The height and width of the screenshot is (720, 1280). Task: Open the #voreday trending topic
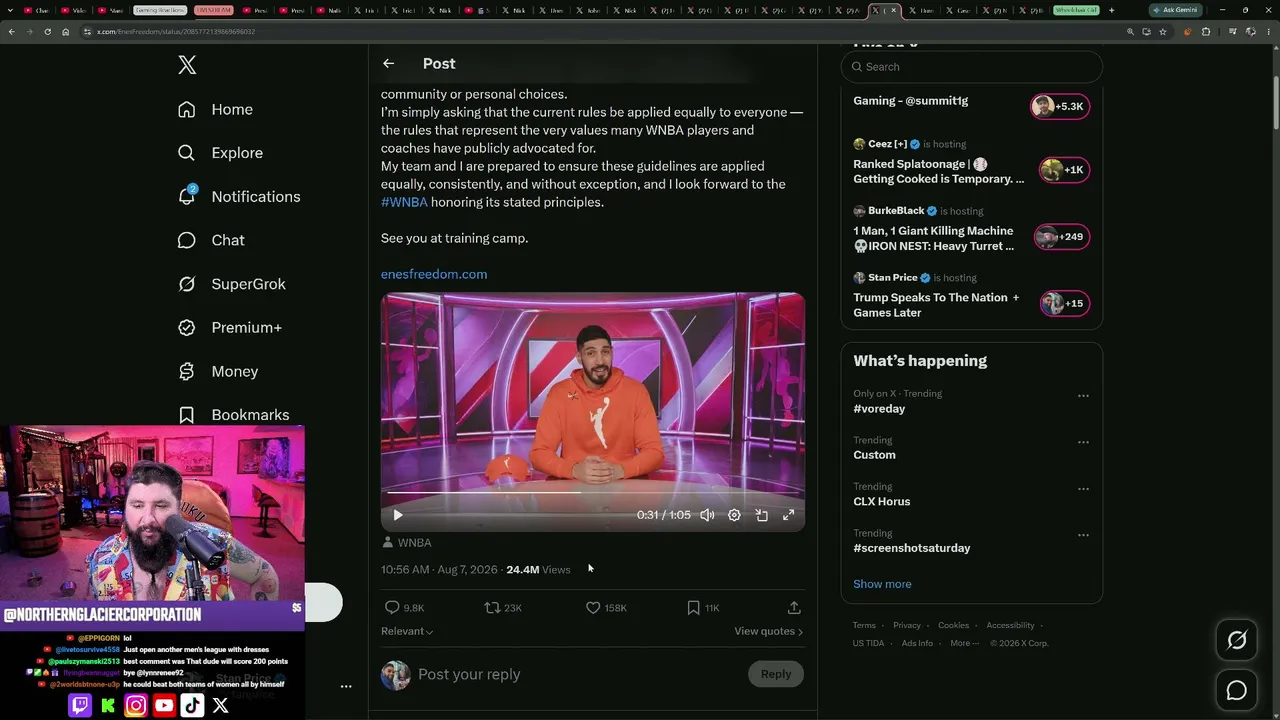(879, 409)
